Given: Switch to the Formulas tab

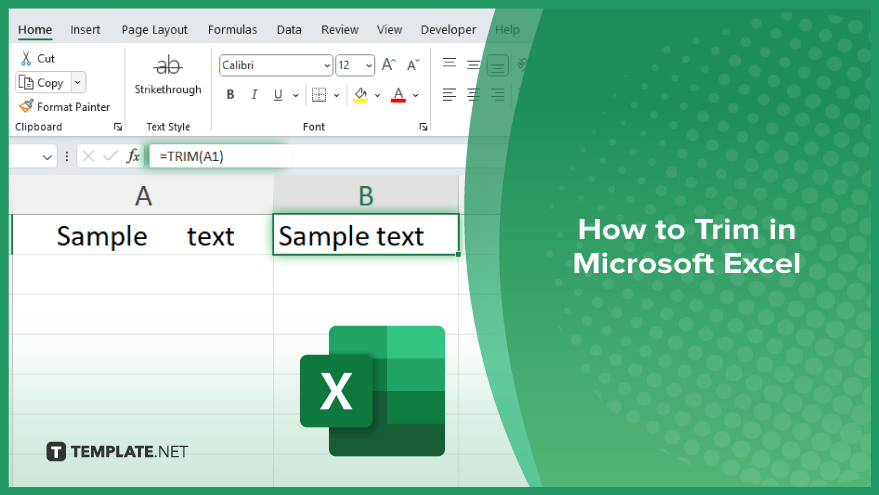Looking at the screenshot, I should click(x=232, y=30).
